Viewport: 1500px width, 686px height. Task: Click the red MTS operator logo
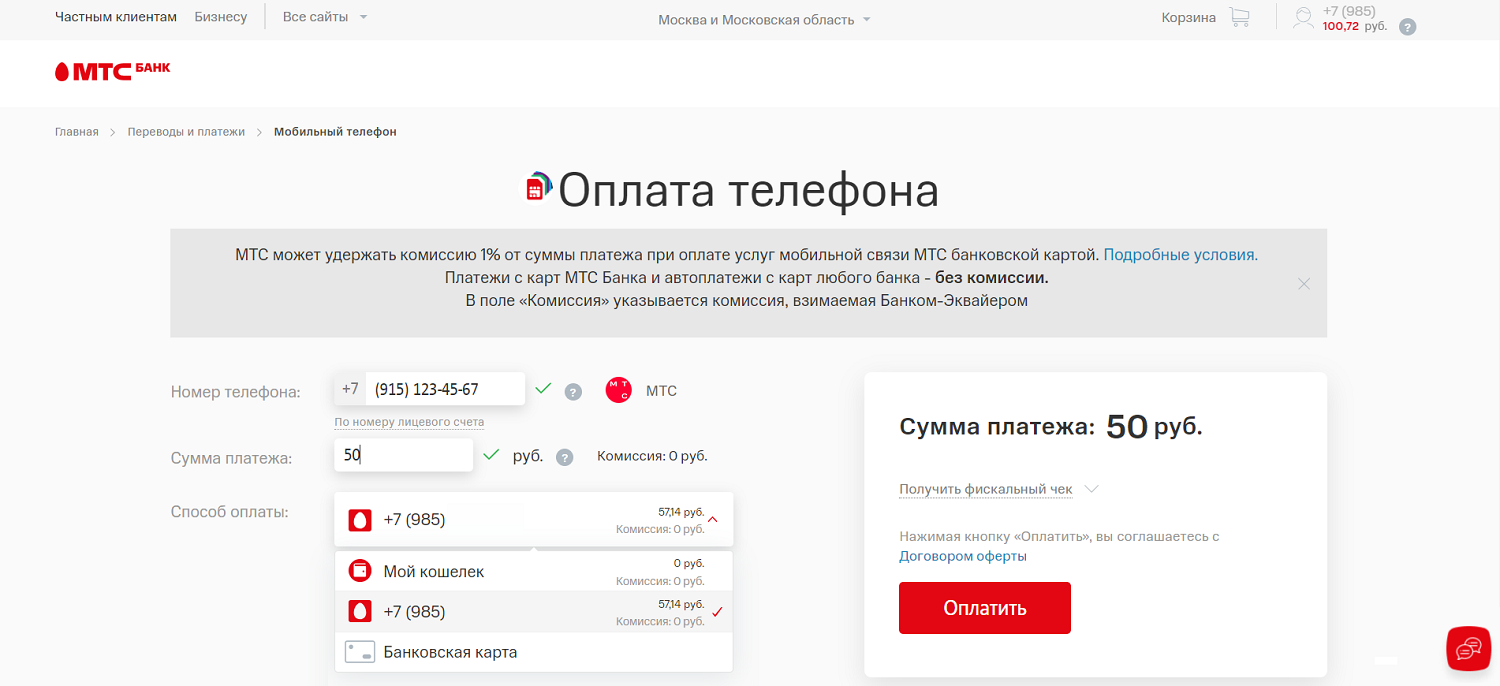tap(619, 390)
